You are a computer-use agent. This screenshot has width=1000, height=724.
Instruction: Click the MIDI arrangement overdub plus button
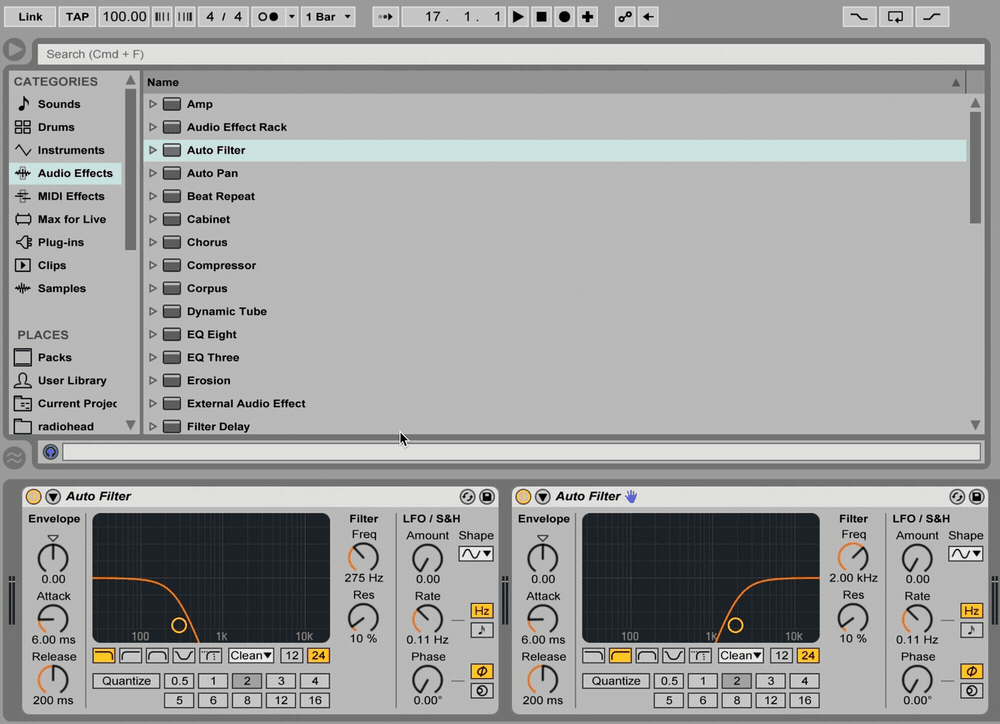click(x=587, y=17)
